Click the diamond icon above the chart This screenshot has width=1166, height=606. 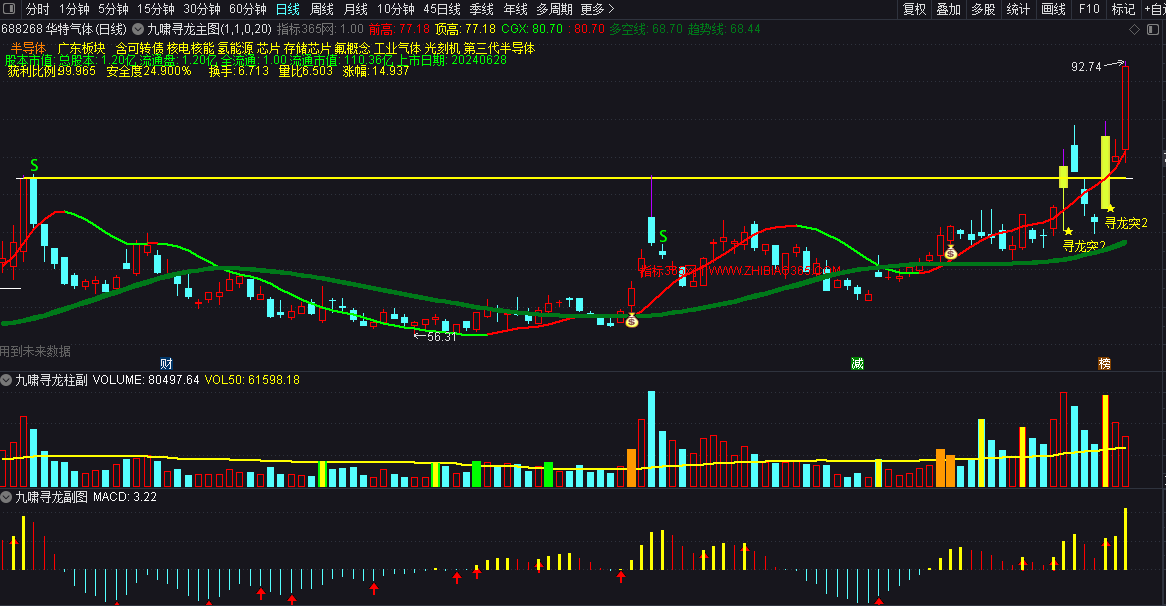tap(1134, 29)
